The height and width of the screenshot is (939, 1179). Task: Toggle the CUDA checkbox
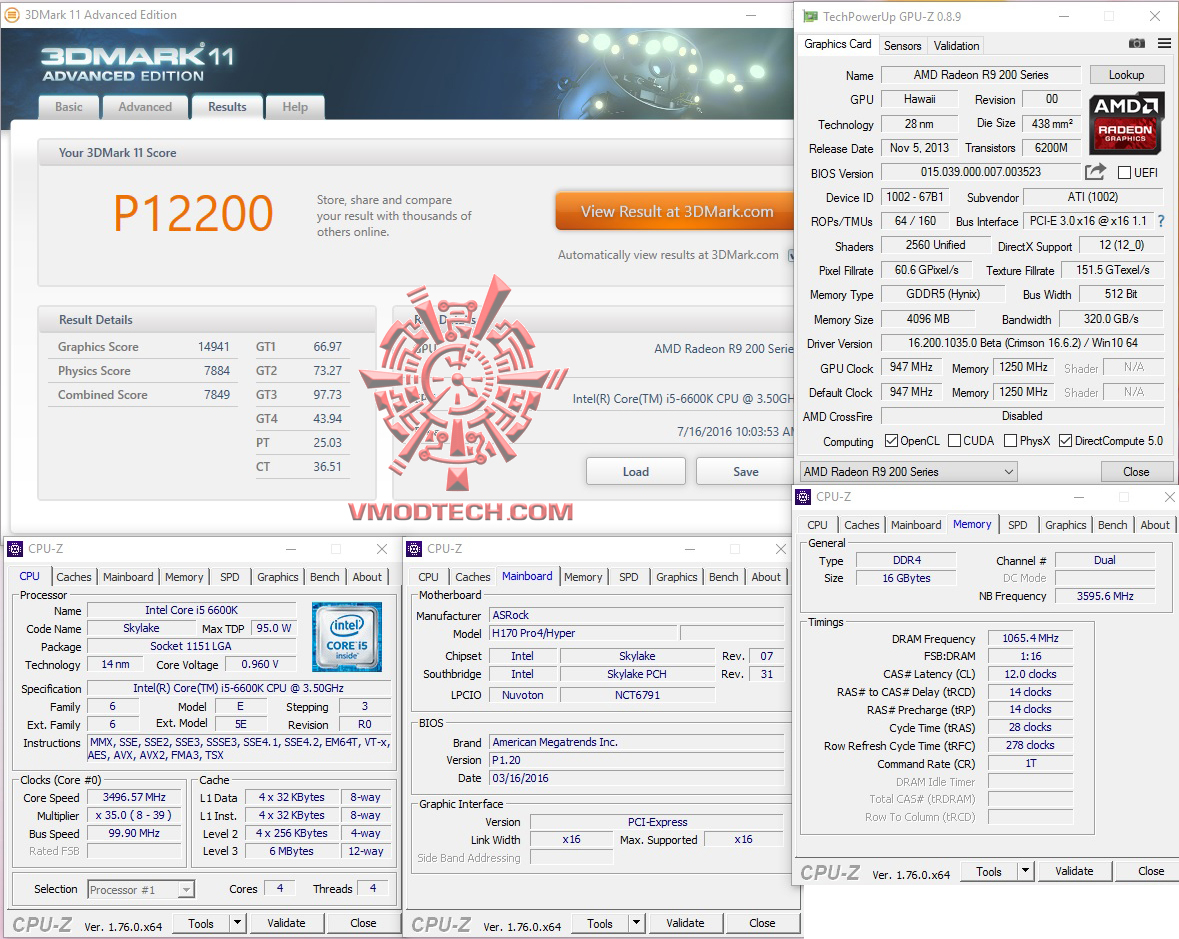click(954, 441)
